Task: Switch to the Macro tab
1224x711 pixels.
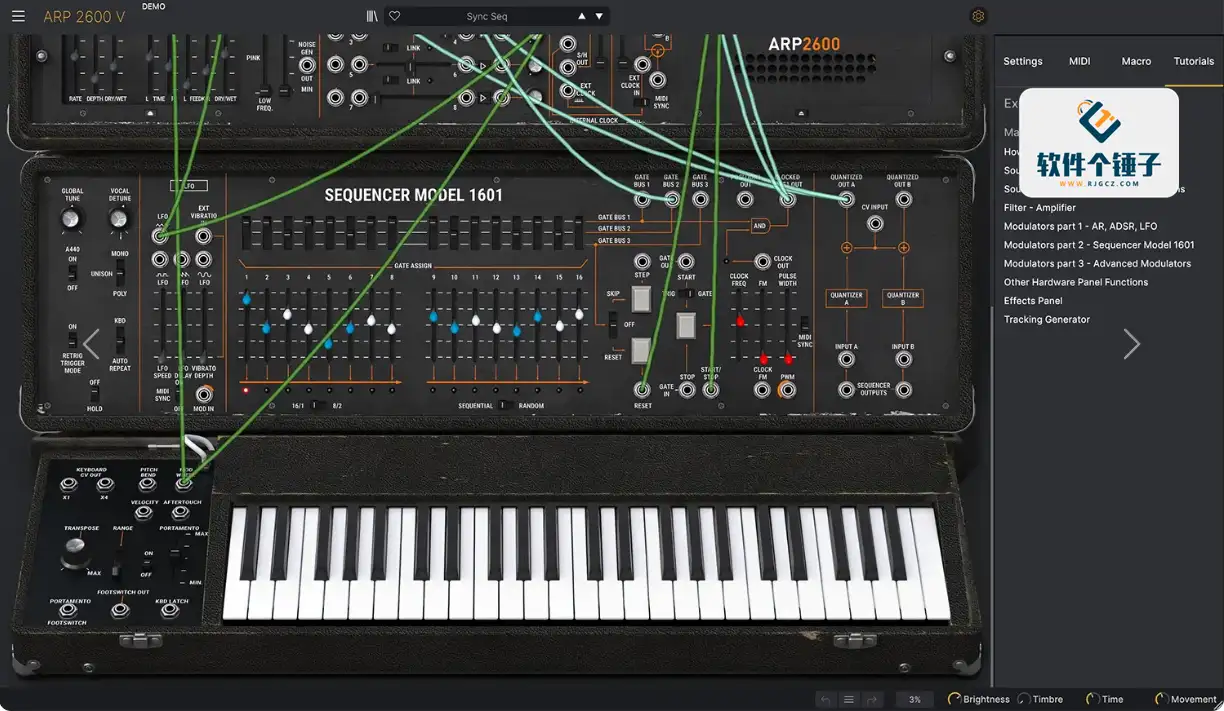Action: (1136, 61)
